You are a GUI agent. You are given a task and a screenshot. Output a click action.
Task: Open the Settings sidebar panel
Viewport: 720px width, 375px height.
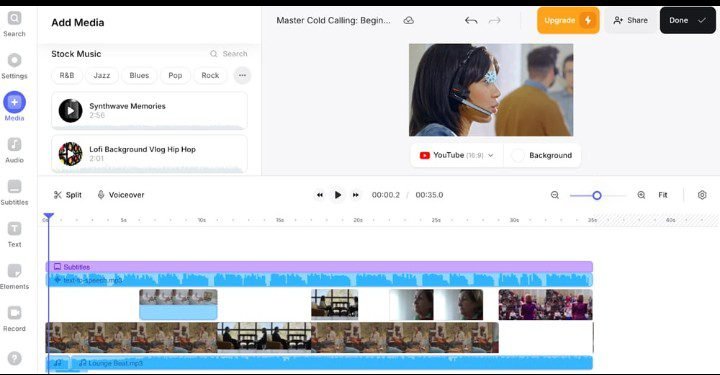[14, 66]
